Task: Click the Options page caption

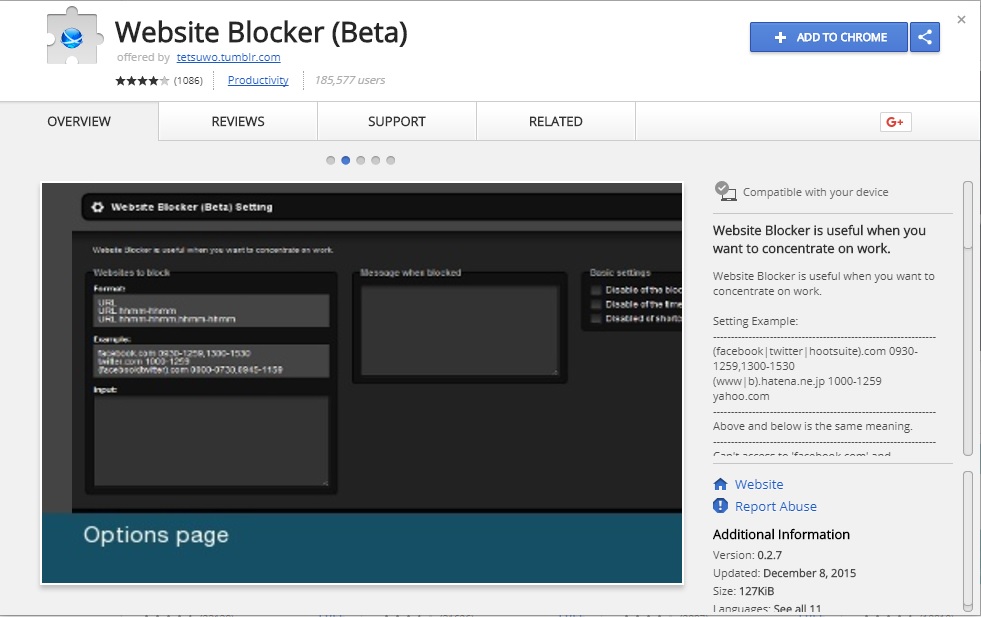Action: [x=156, y=536]
